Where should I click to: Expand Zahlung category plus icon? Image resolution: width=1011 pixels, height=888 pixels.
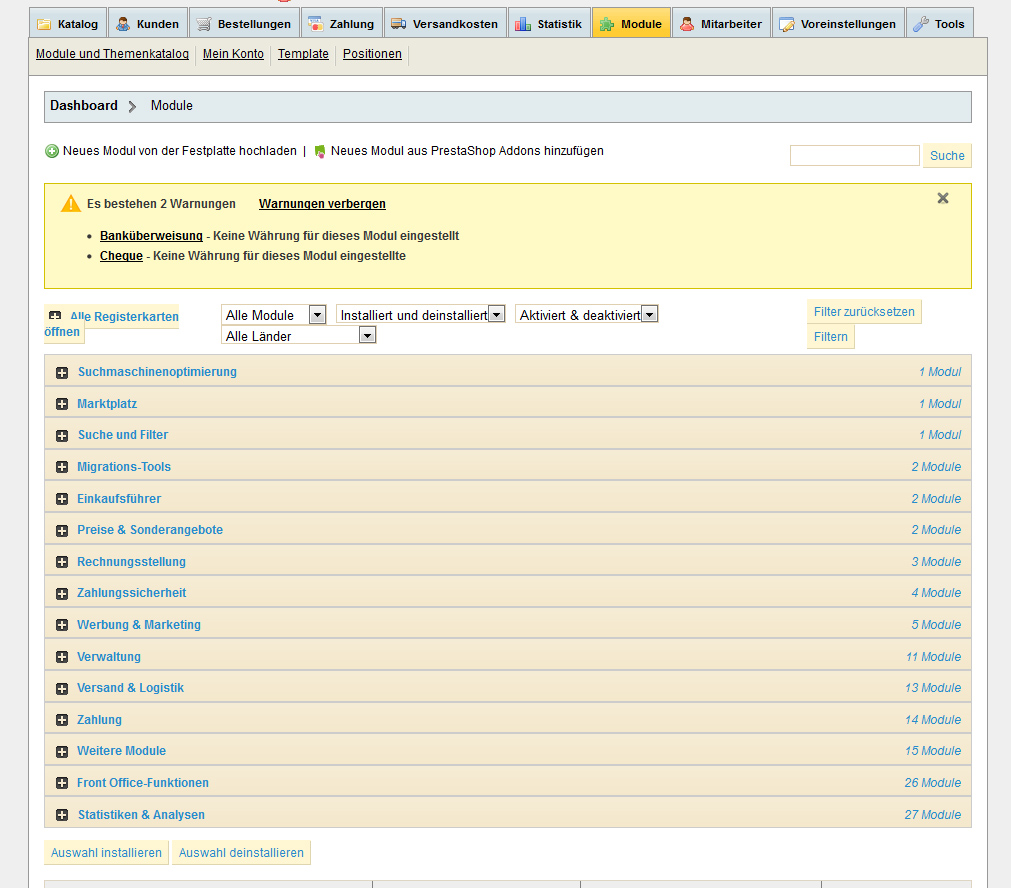[x=62, y=720]
